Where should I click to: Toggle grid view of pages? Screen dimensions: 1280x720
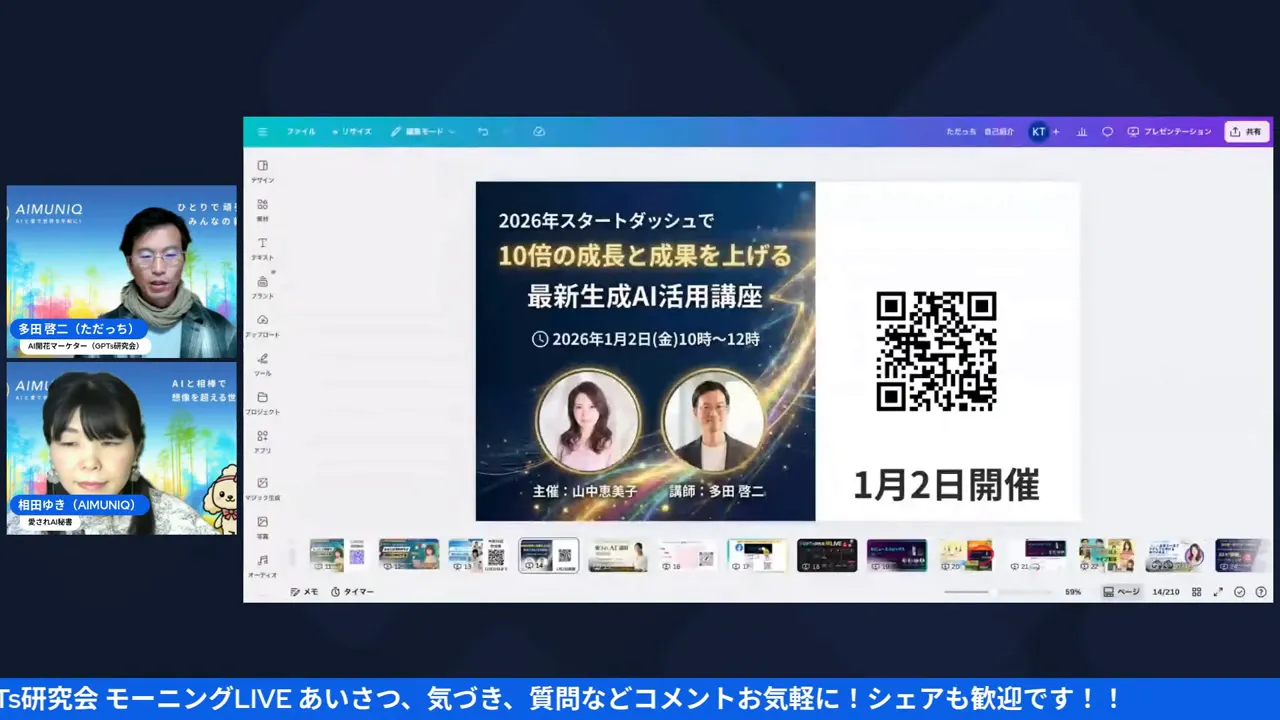[x=1196, y=591]
